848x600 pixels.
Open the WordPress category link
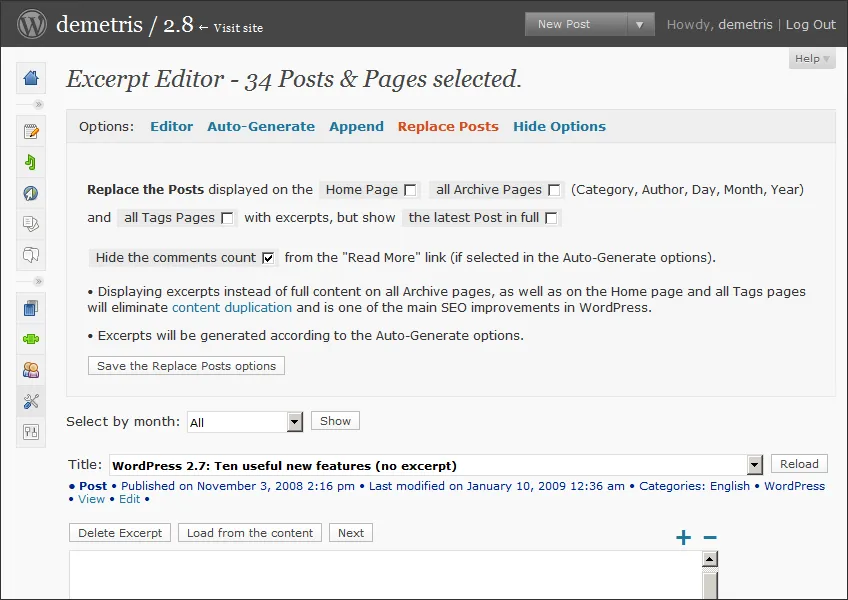[794, 486]
